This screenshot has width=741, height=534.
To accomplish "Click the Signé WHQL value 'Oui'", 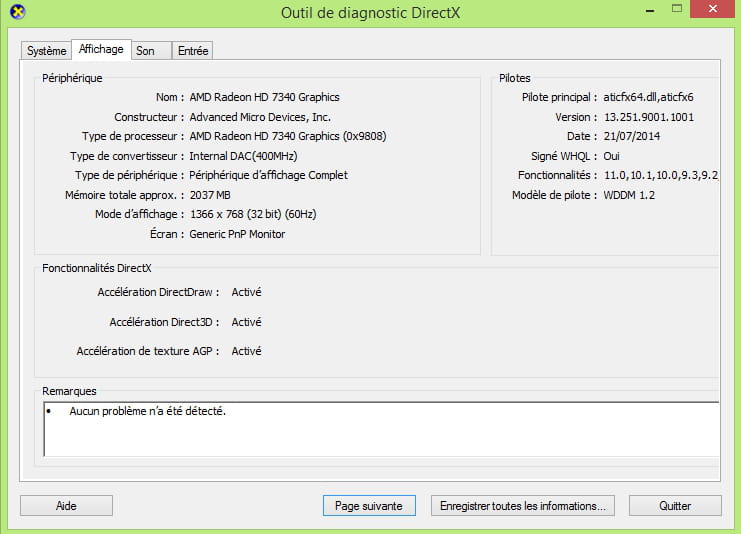I will (612, 156).
